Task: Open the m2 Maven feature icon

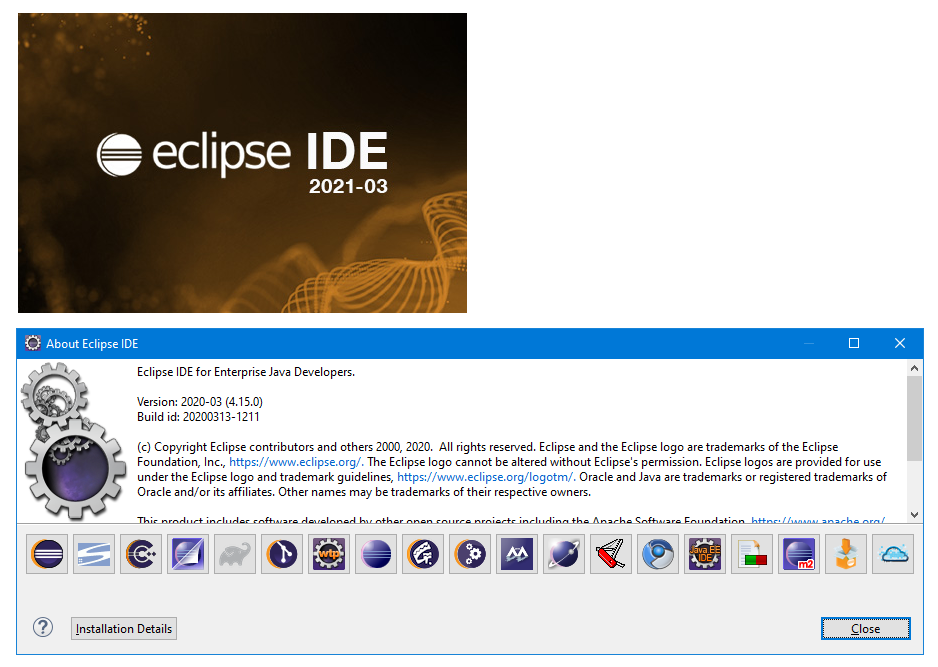Action: 799,554
